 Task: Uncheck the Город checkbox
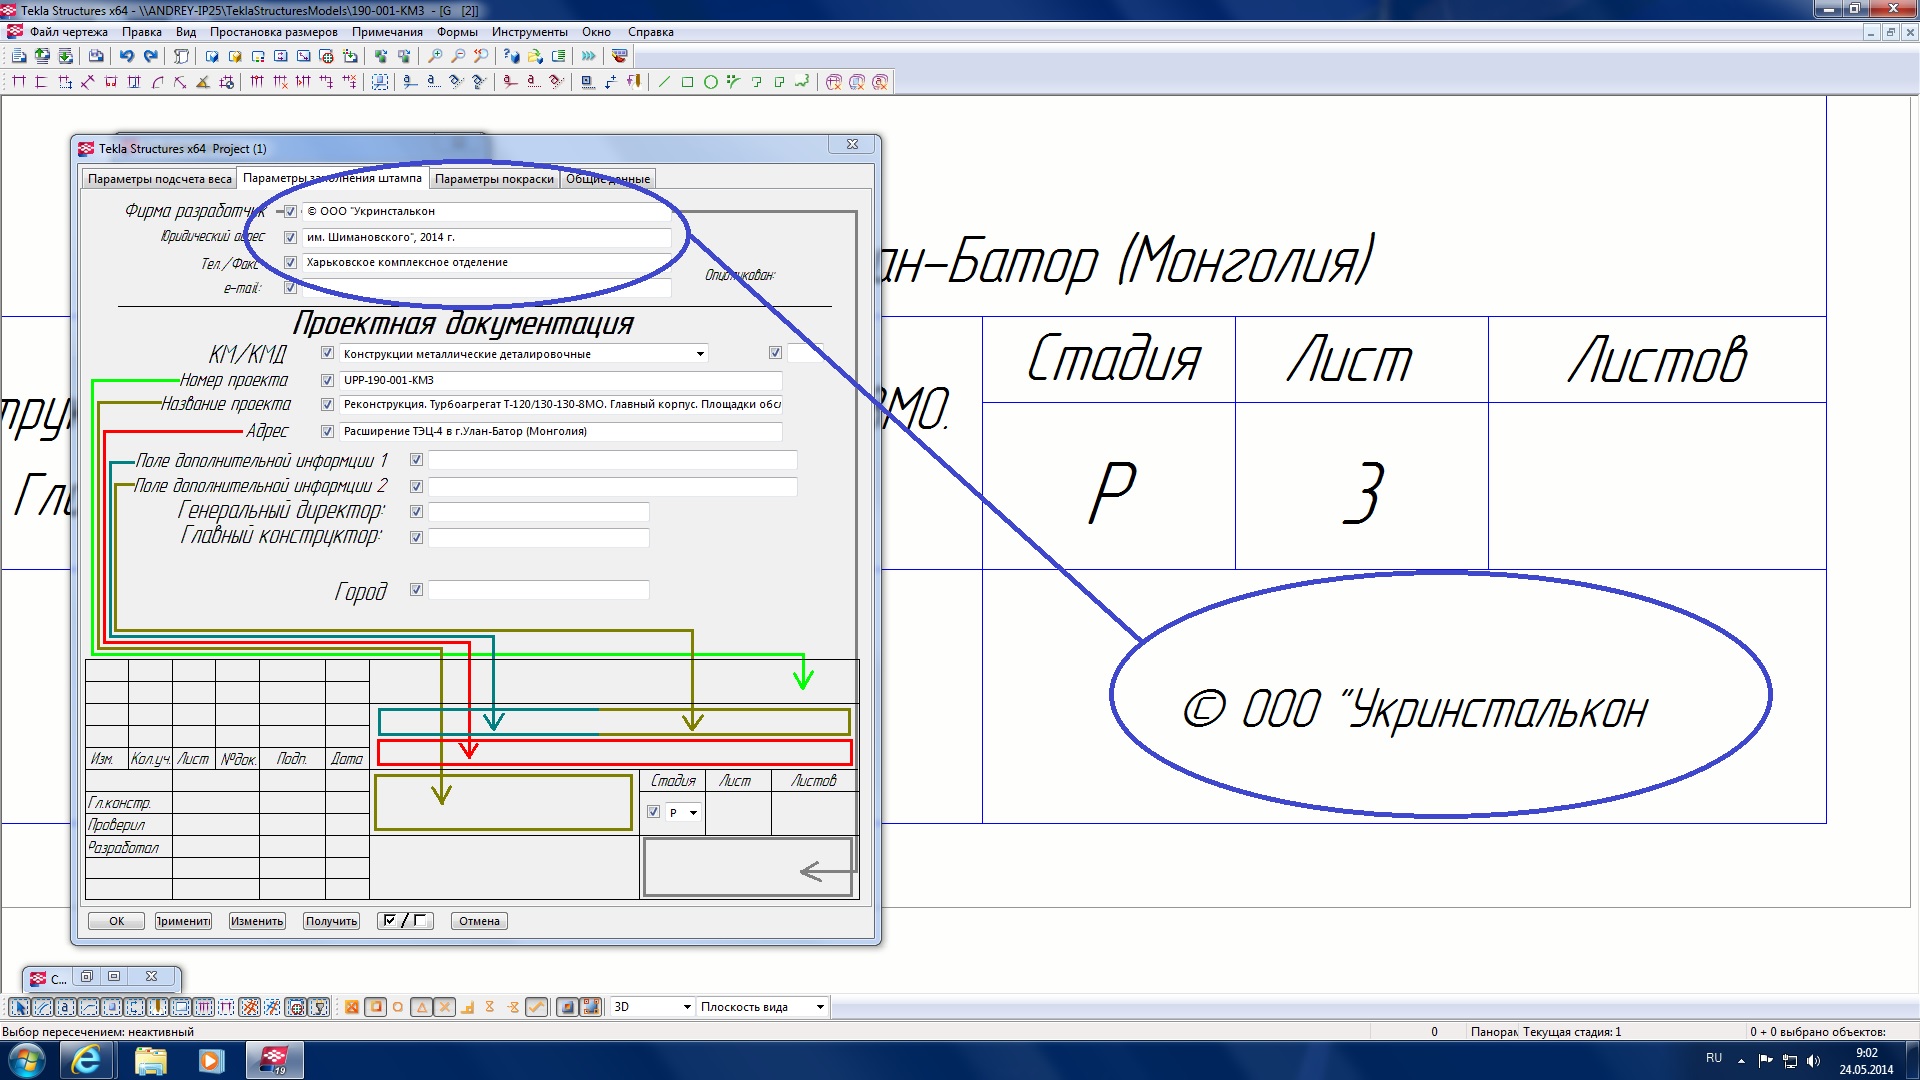coord(416,590)
